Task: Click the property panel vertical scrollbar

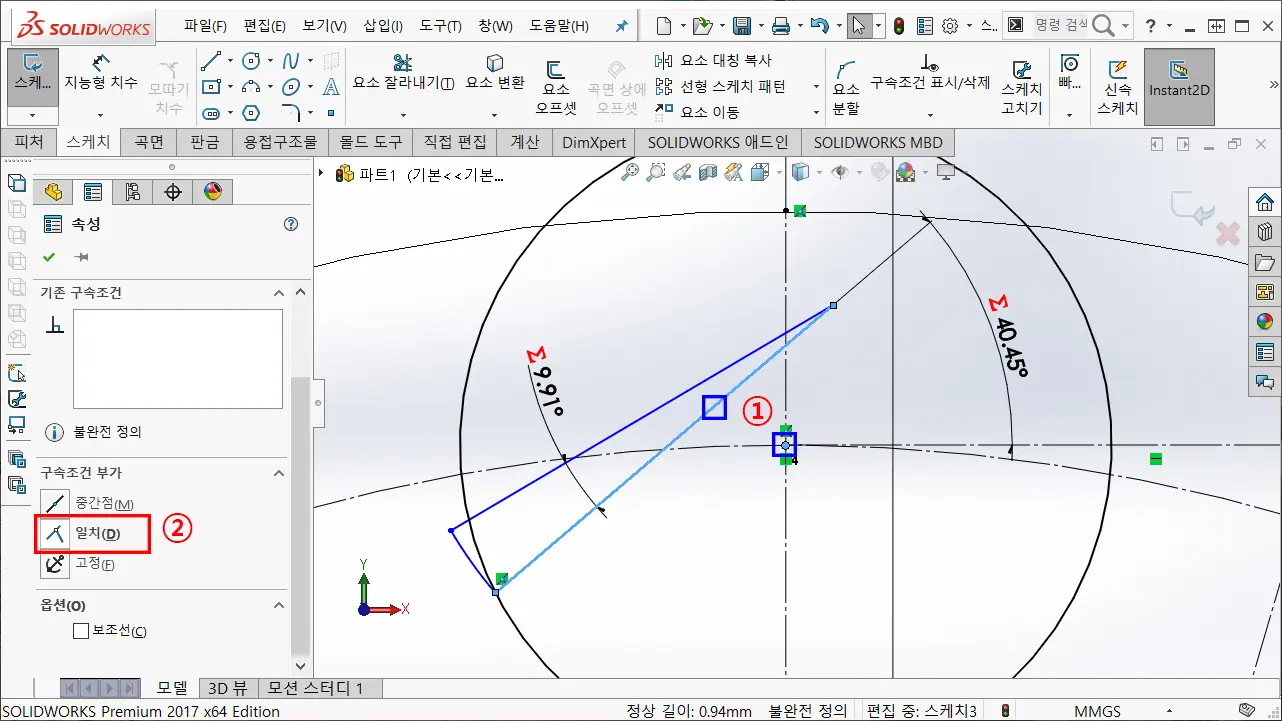Action: click(x=299, y=515)
